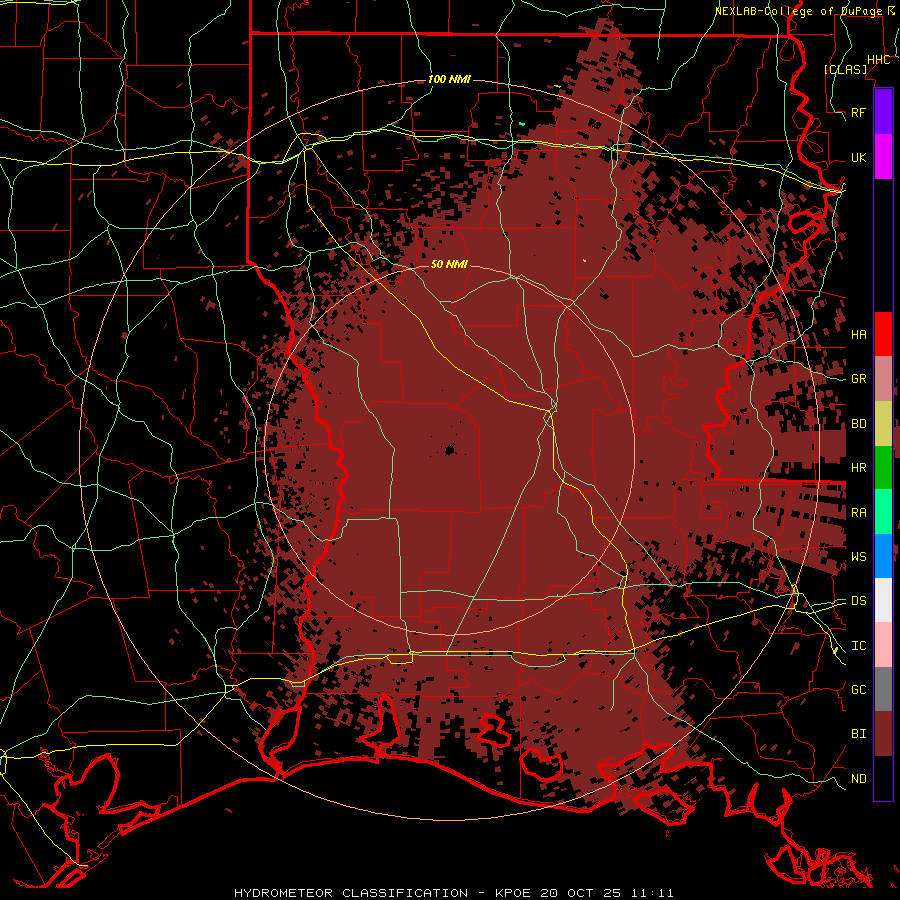Click the 100 NMI range ring label
Viewport: 900px width, 900px height.
pyautogui.click(x=449, y=79)
